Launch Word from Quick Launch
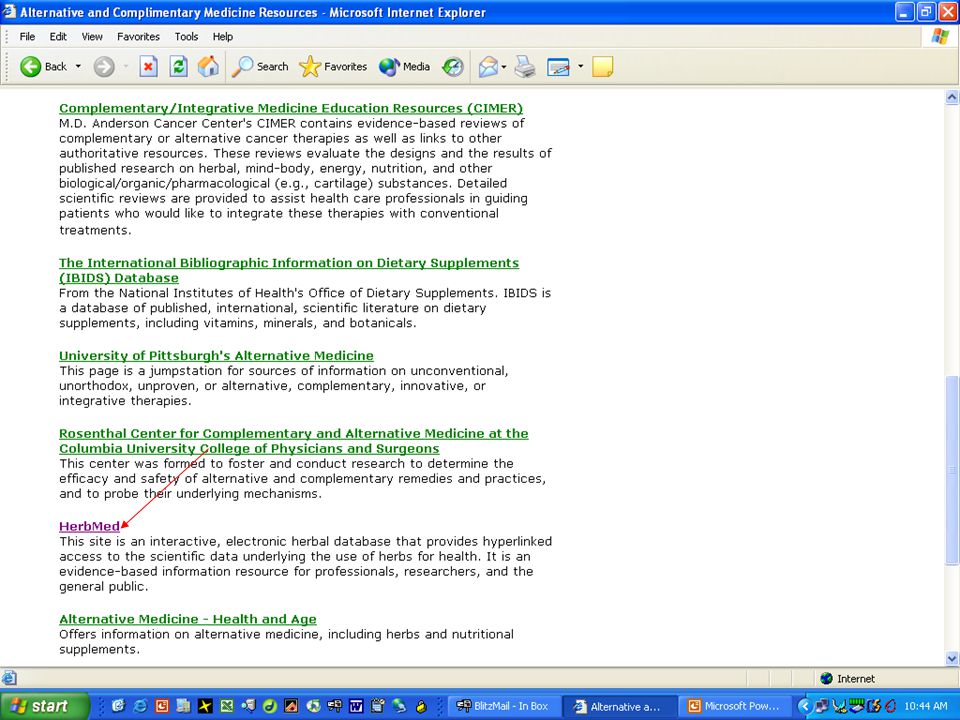 click(356, 706)
